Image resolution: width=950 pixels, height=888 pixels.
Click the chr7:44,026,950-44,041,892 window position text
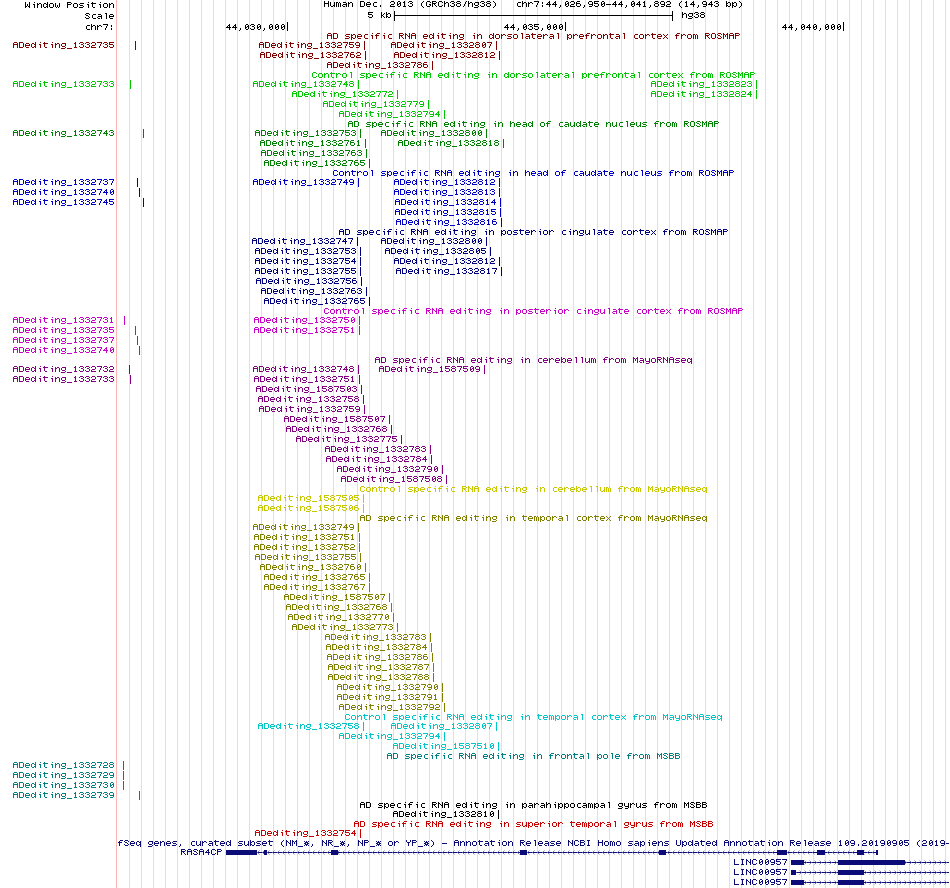coord(629,4)
